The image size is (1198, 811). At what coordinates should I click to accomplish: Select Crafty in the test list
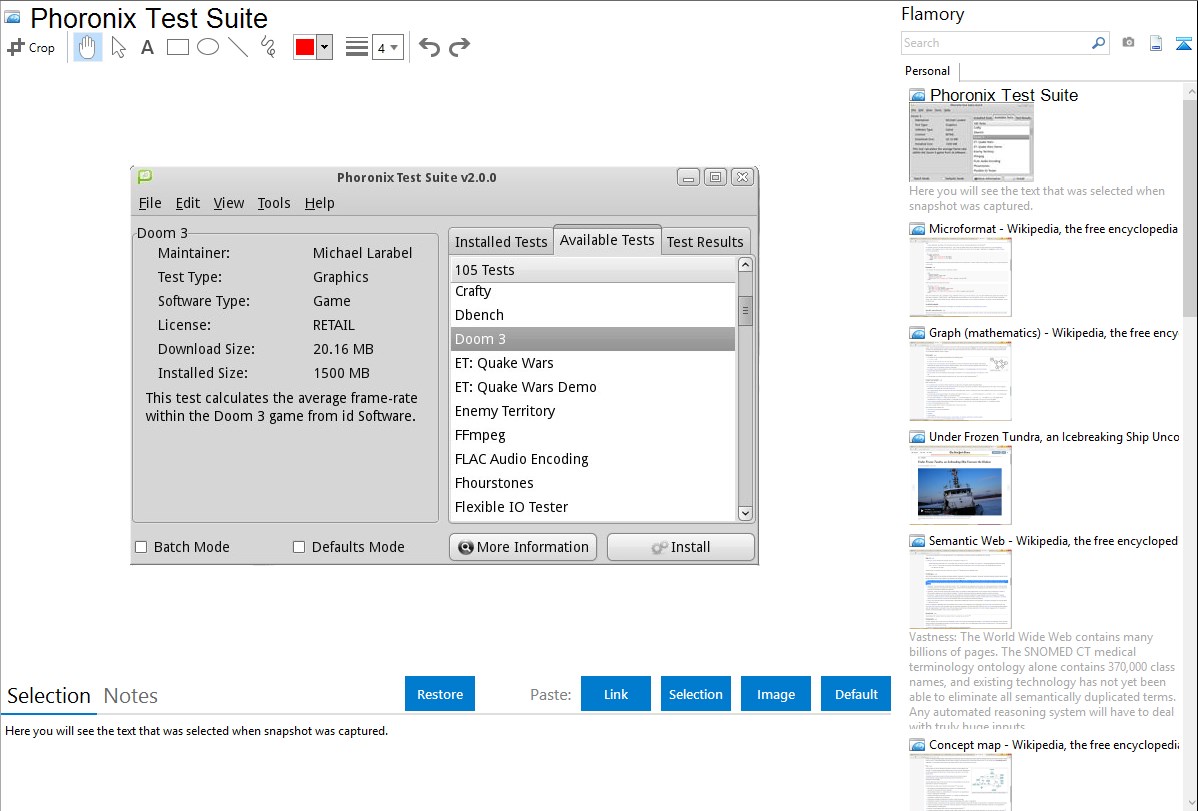pos(593,291)
